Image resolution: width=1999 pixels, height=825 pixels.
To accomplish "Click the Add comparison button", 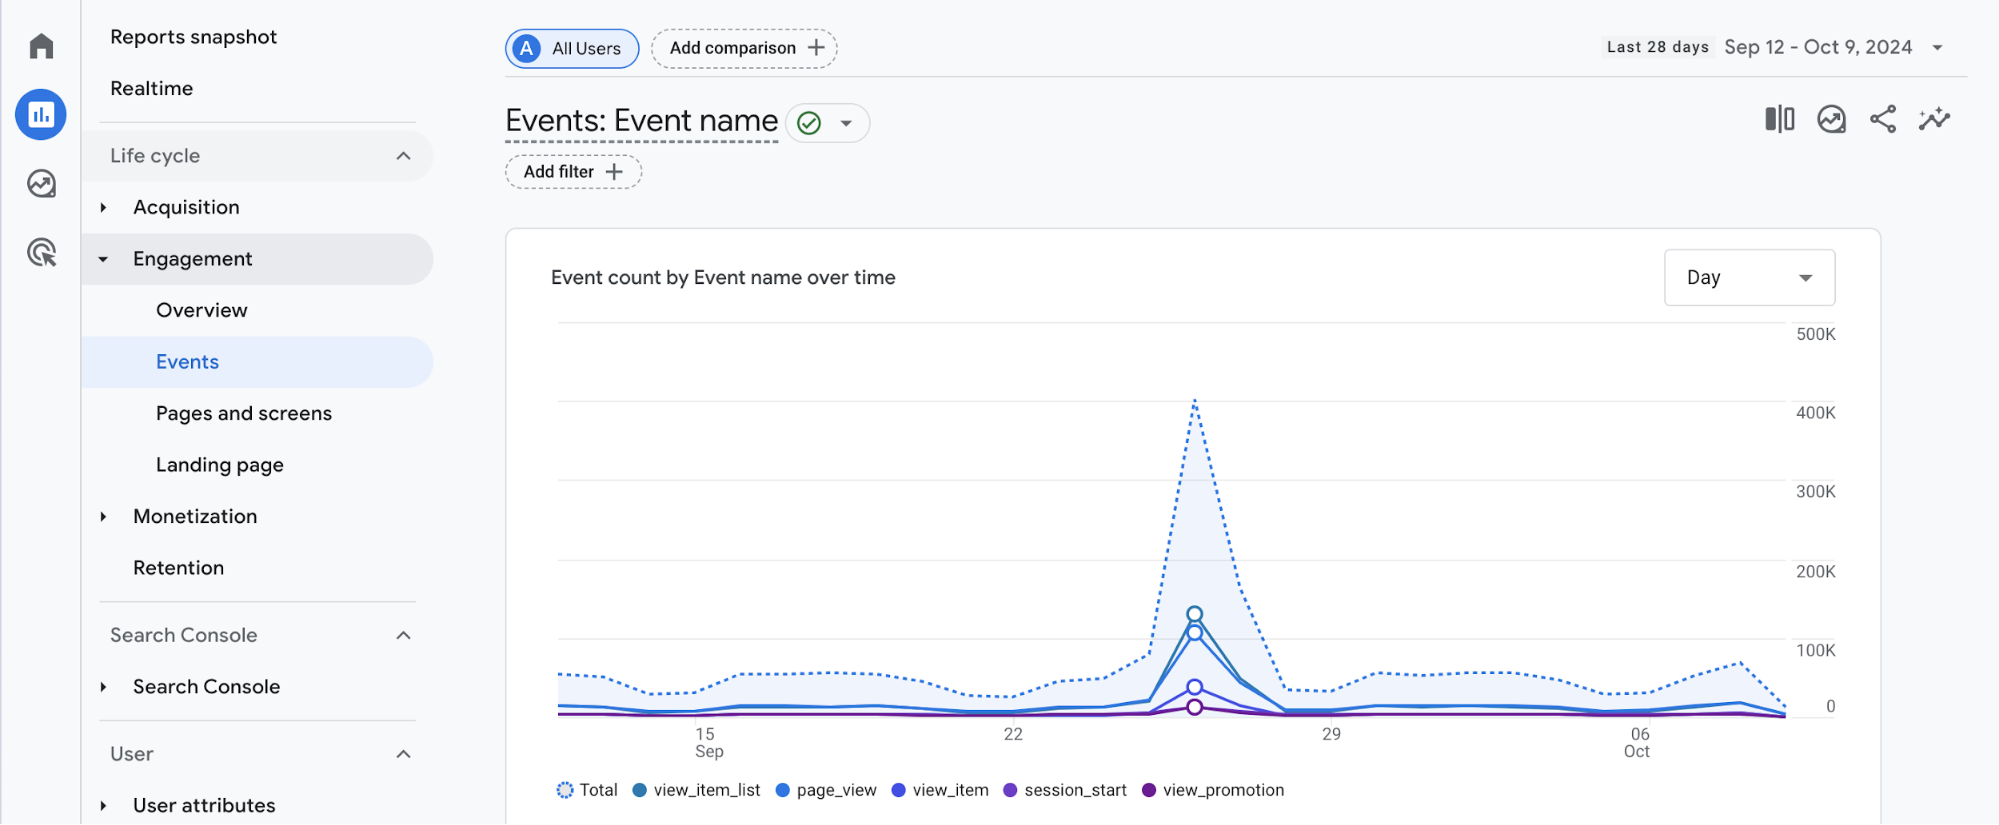I will click(x=744, y=48).
